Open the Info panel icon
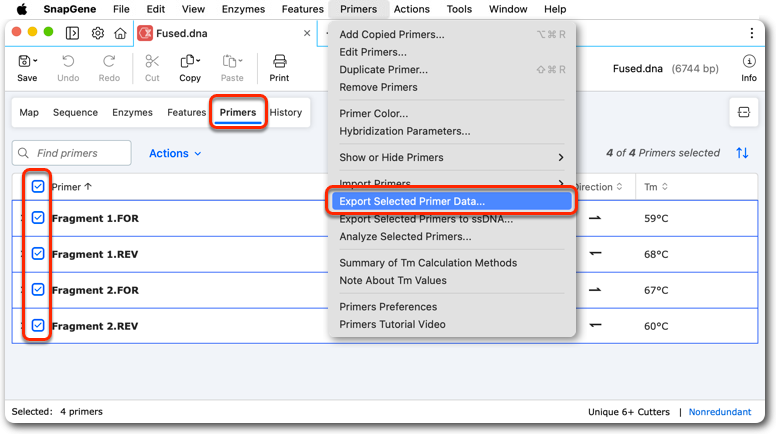This screenshot has width=776, height=434. click(x=749, y=61)
